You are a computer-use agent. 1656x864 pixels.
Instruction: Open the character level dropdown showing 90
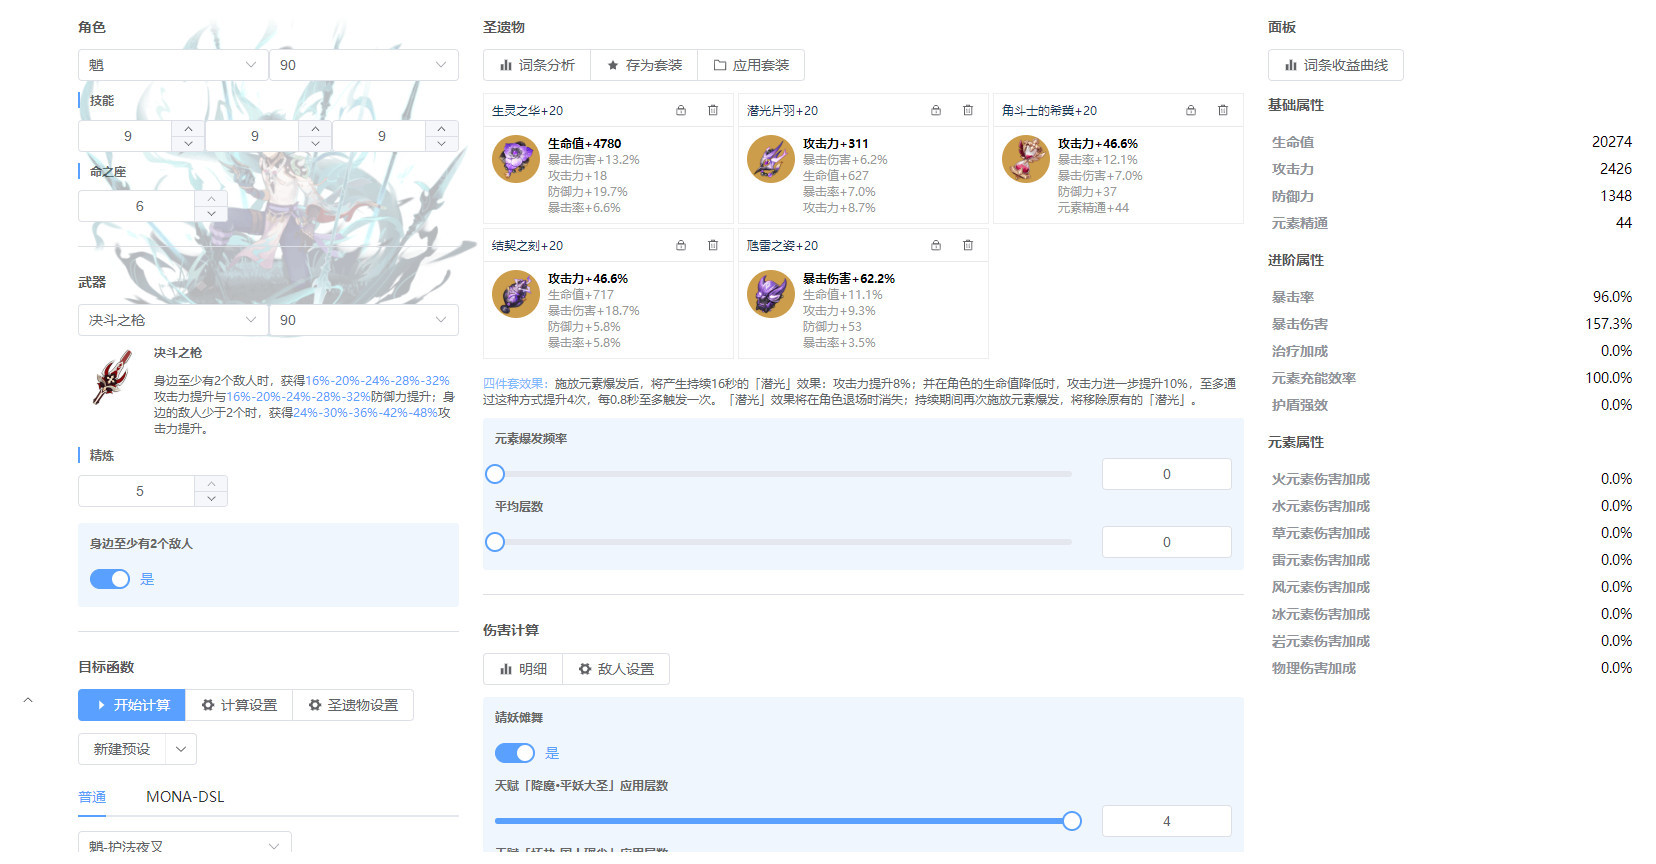click(364, 65)
